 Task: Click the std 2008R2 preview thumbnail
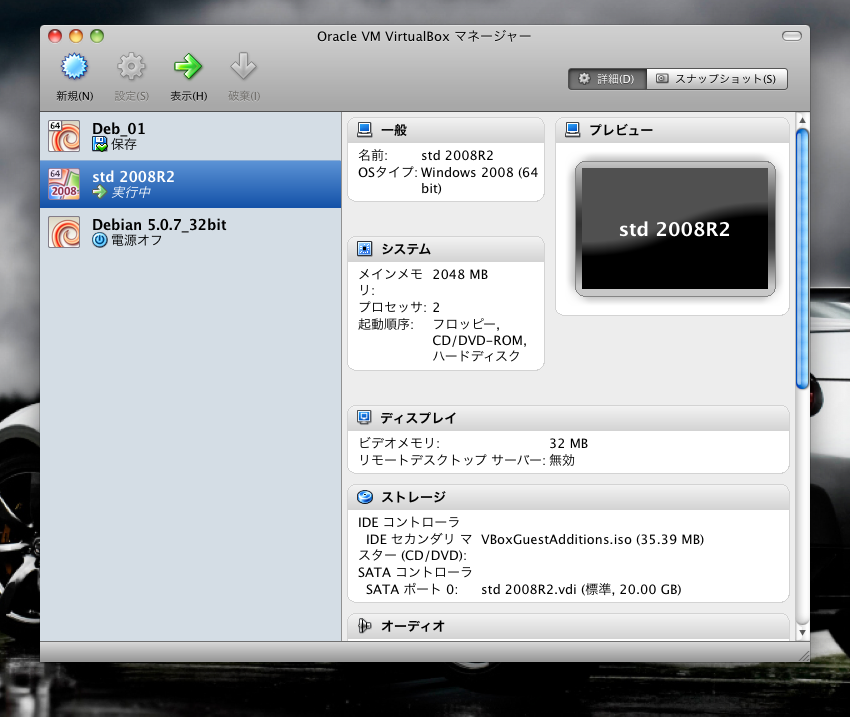675,229
